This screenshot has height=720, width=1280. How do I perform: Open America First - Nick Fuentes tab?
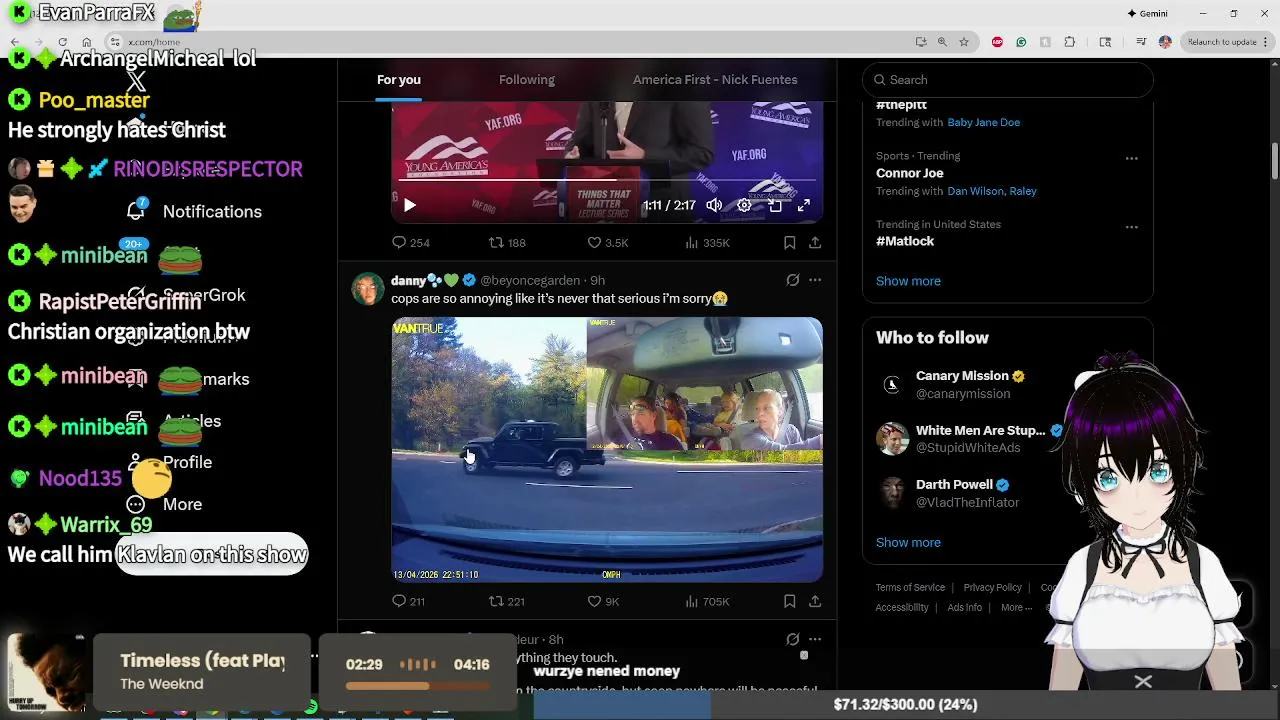click(x=715, y=80)
